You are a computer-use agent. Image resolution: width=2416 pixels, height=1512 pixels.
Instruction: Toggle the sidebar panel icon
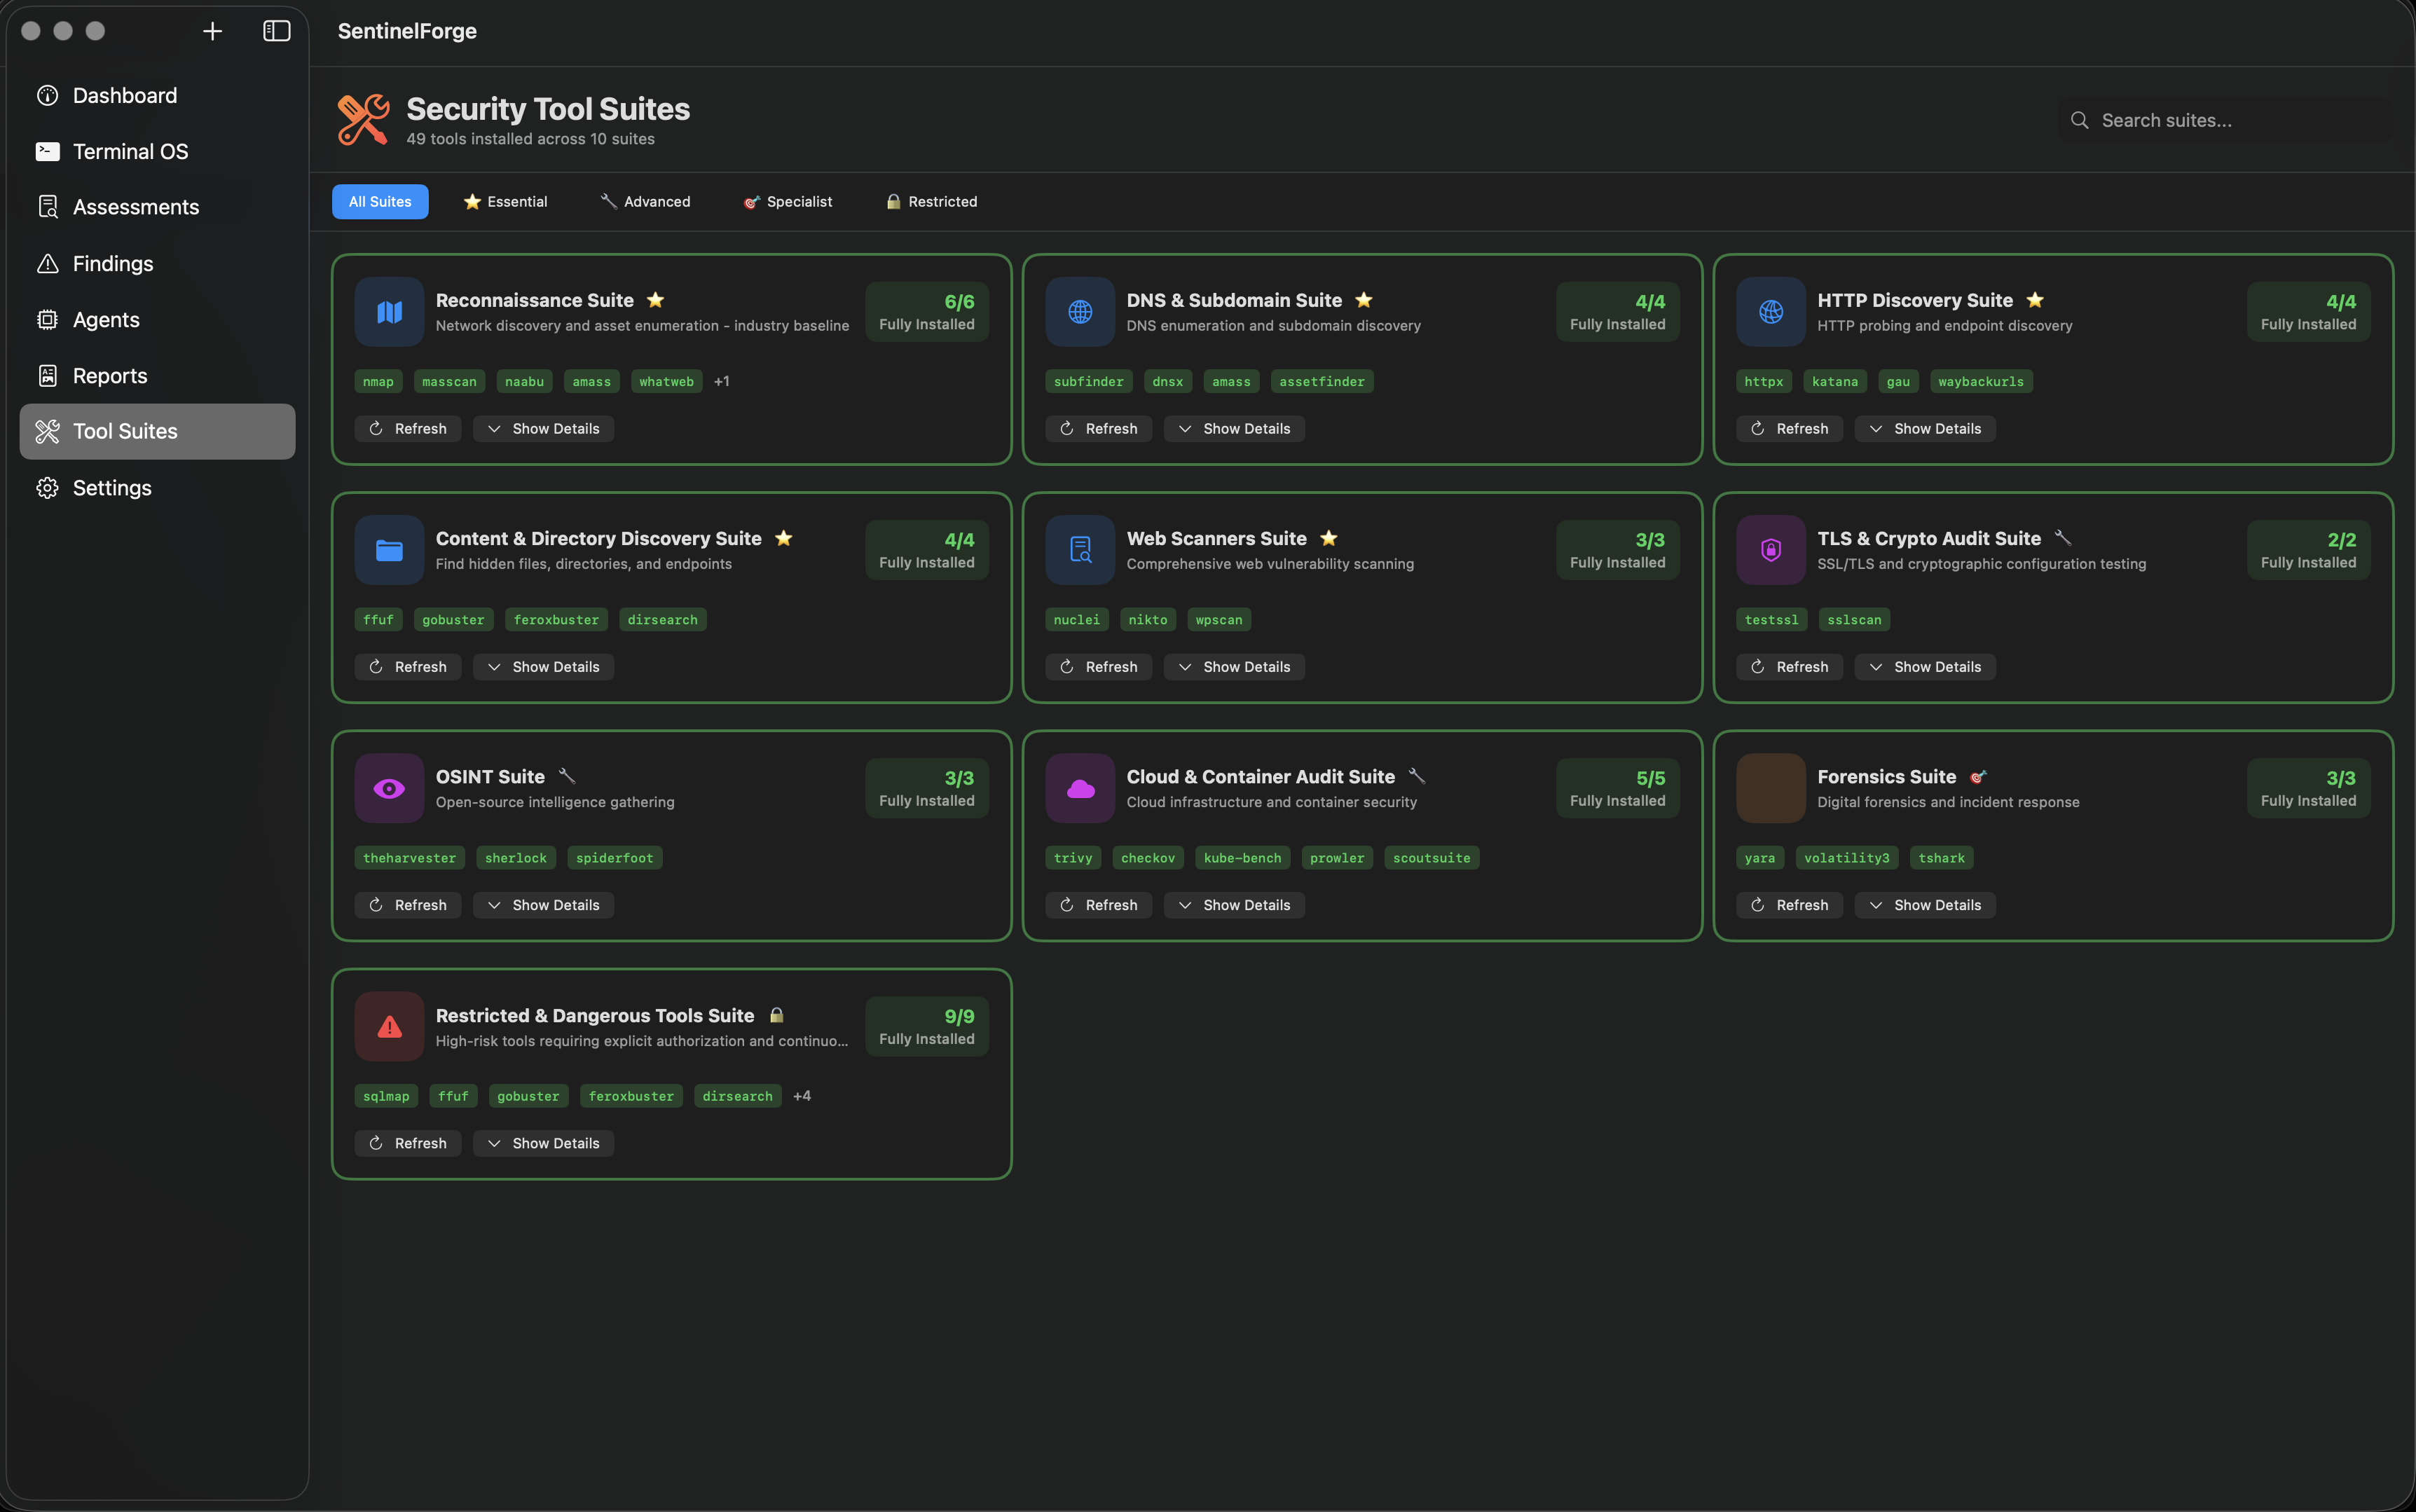click(276, 31)
